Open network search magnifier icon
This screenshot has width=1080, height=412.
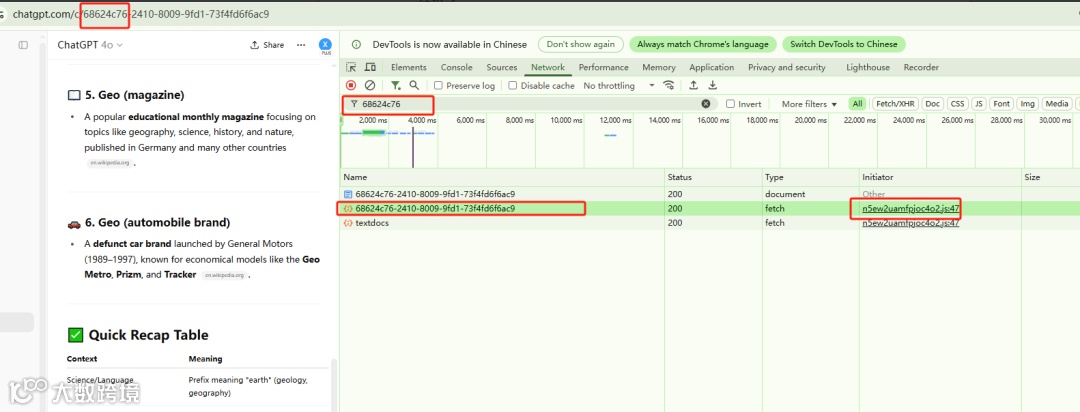click(x=414, y=85)
